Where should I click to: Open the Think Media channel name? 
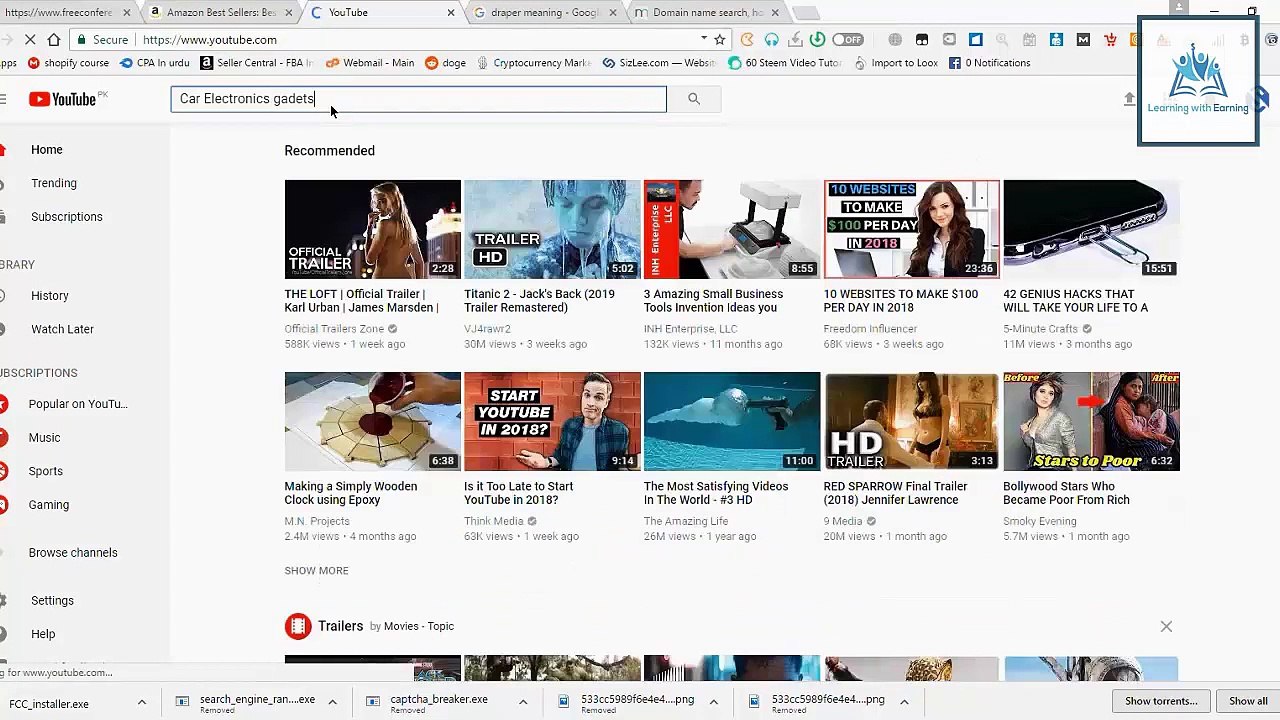(x=494, y=521)
